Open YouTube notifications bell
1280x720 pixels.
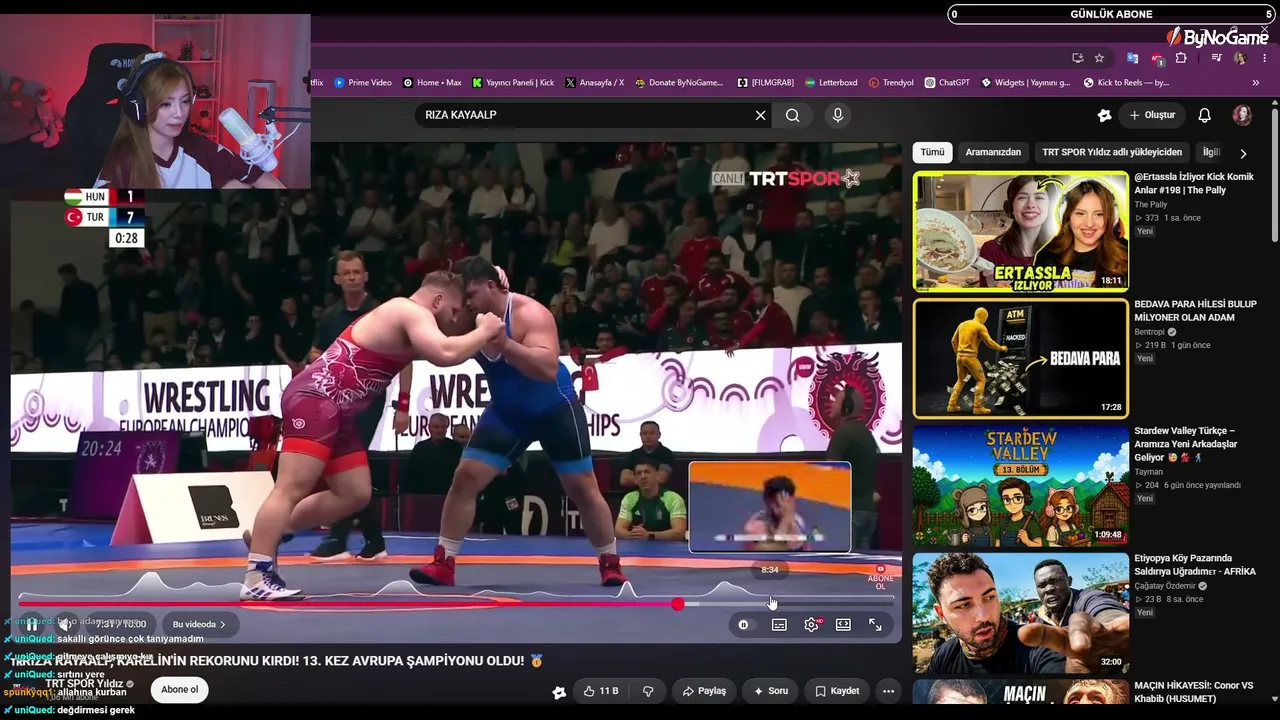tap(1204, 115)
